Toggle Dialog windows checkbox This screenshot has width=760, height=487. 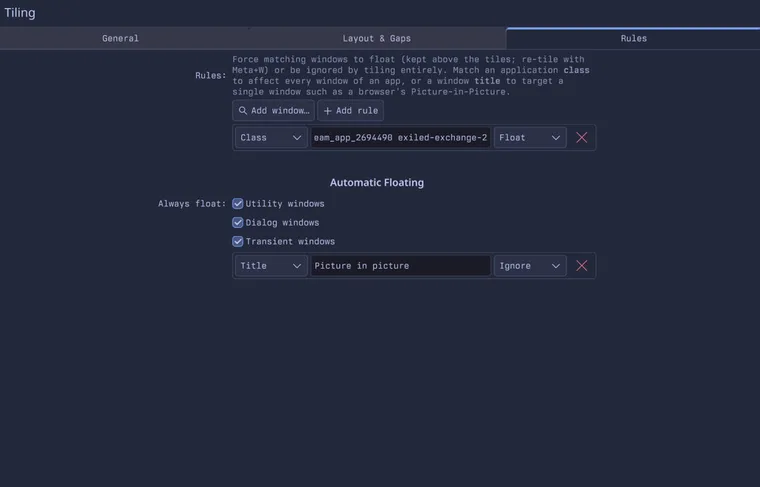coord(238,222)
